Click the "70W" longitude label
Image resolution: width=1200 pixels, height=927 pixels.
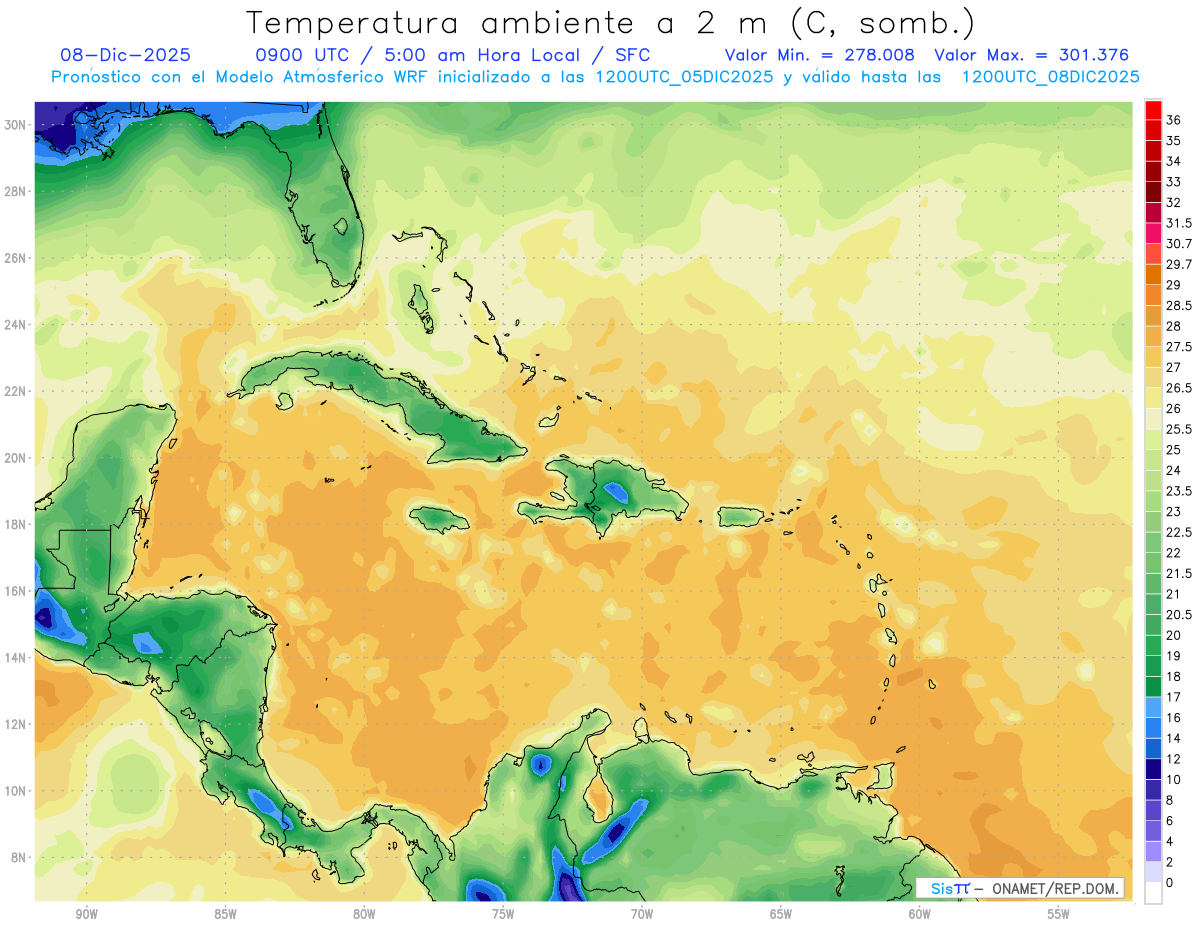click(x=642, y=914)
